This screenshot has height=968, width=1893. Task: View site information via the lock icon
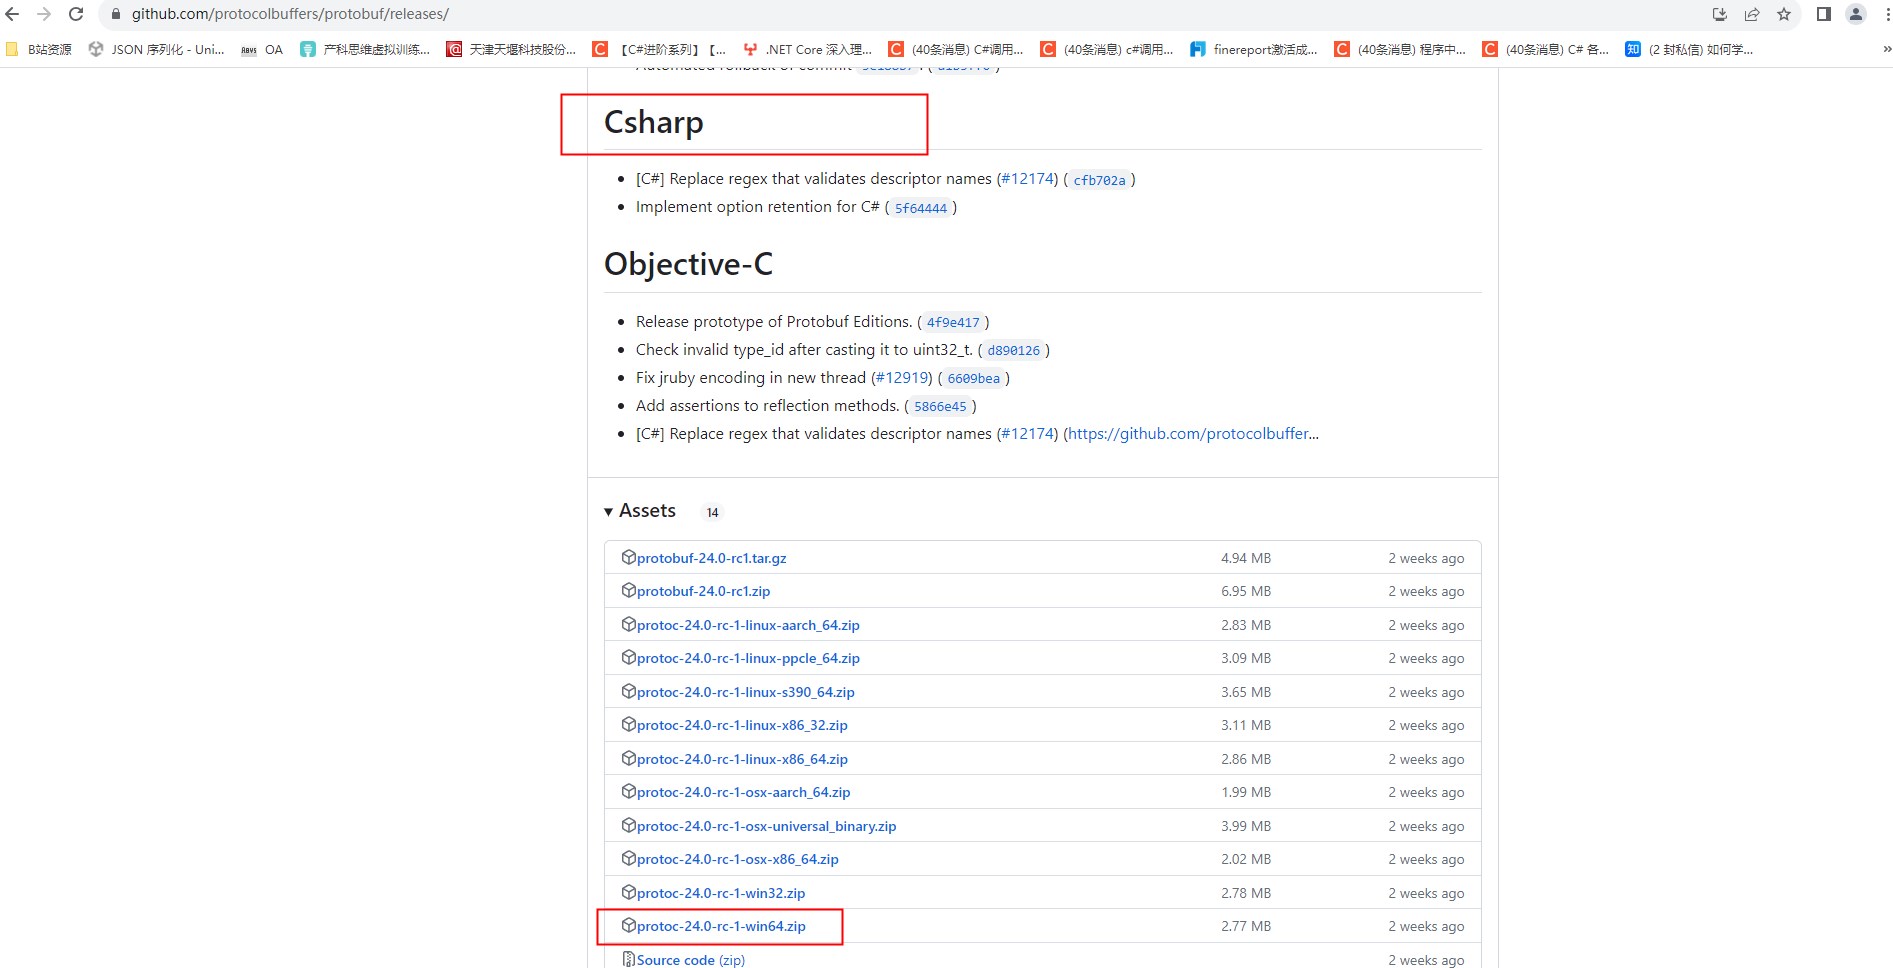115,14
